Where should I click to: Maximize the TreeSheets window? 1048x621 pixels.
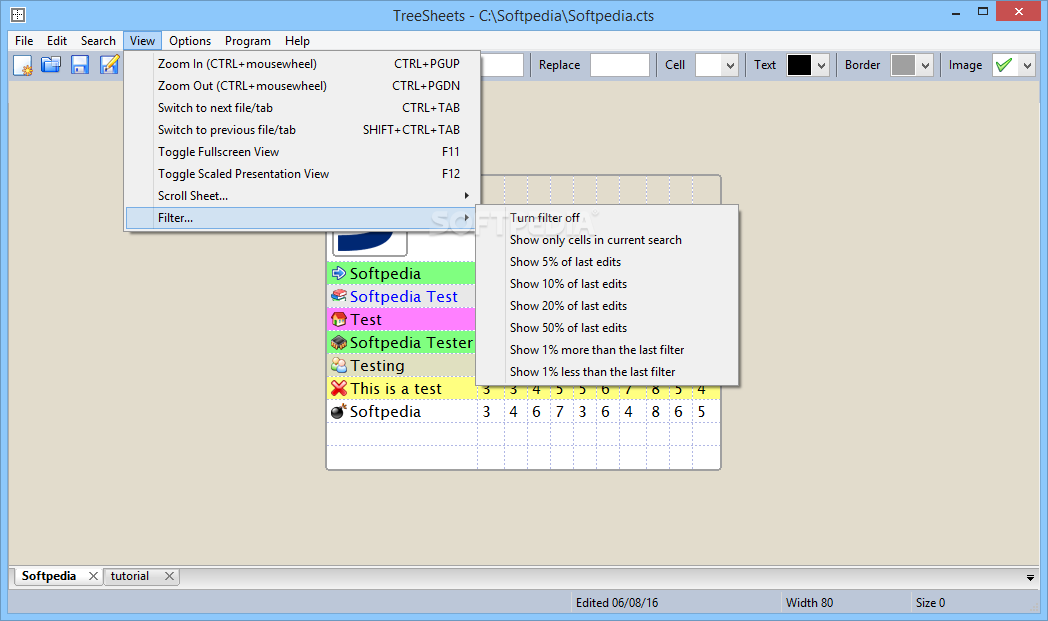pos(982,11)
